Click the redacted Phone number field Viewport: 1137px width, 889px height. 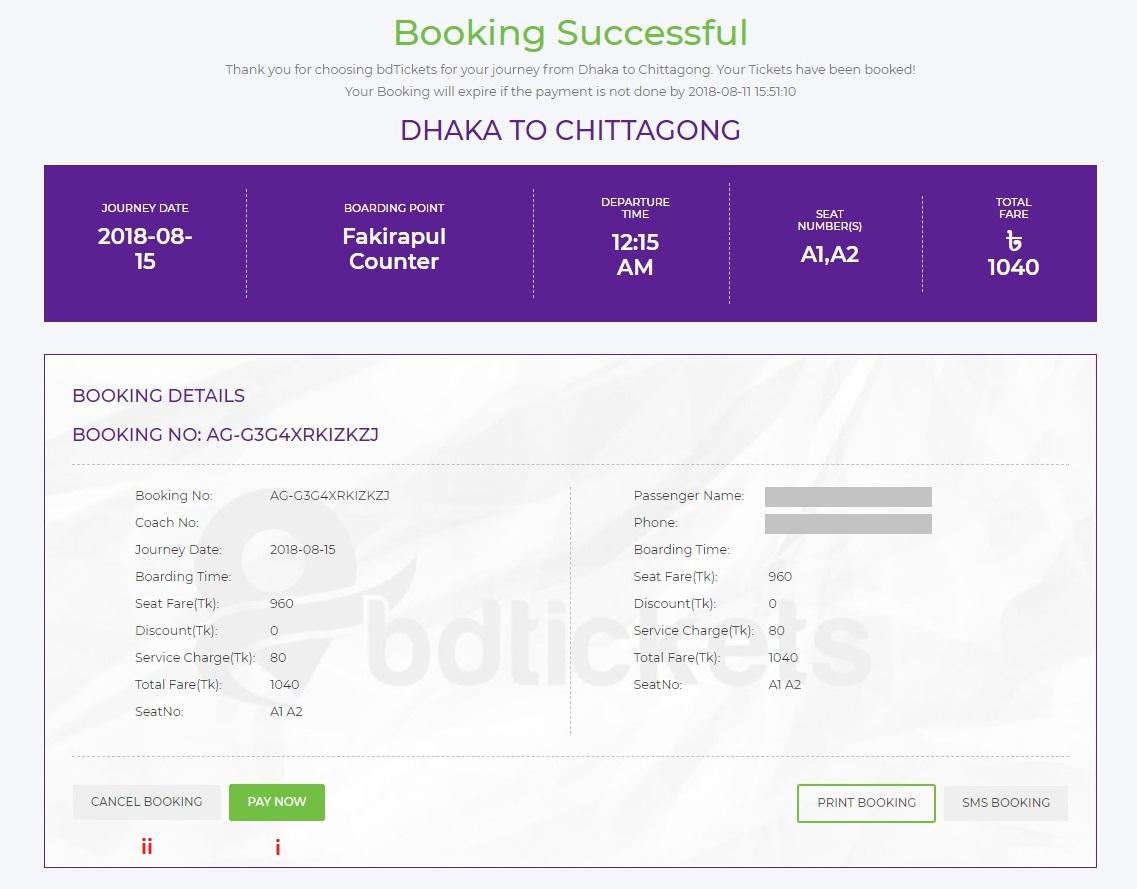[x=848, y=524]
